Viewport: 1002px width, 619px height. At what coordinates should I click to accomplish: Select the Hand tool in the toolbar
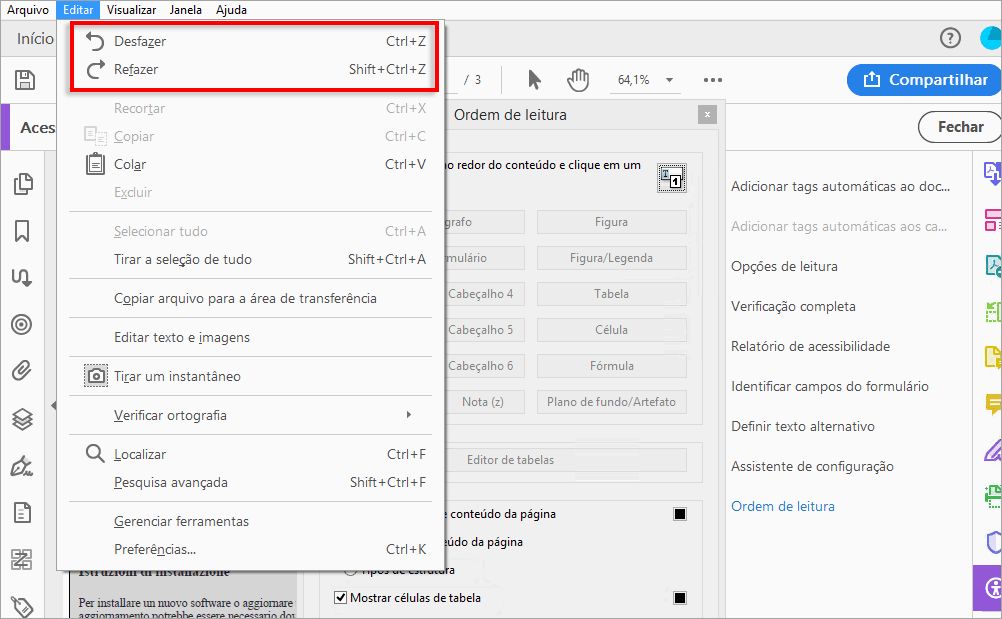pyautogui.click(x=577, y=80)
